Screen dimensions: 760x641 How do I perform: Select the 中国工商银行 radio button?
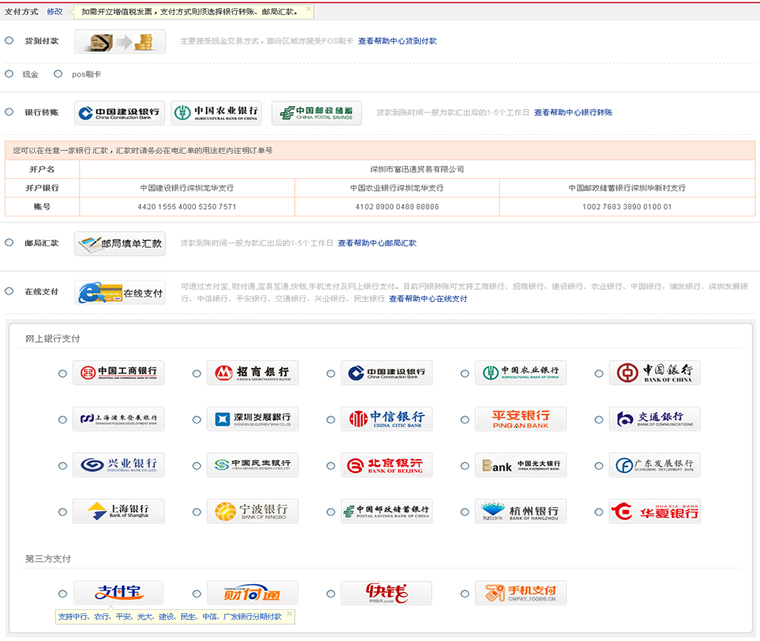(x=62, y=374)
